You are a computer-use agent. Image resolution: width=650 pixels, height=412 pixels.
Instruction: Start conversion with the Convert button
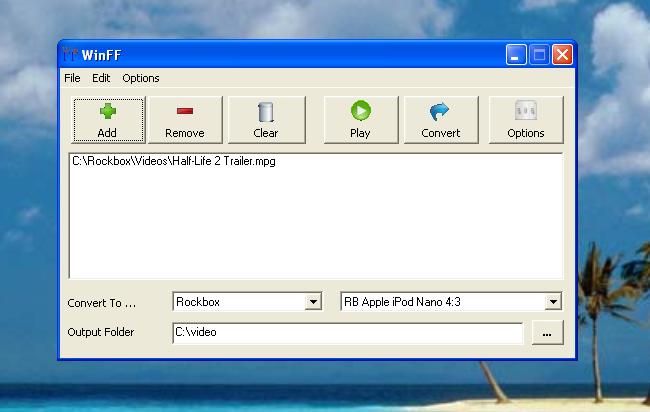(441, 120)
